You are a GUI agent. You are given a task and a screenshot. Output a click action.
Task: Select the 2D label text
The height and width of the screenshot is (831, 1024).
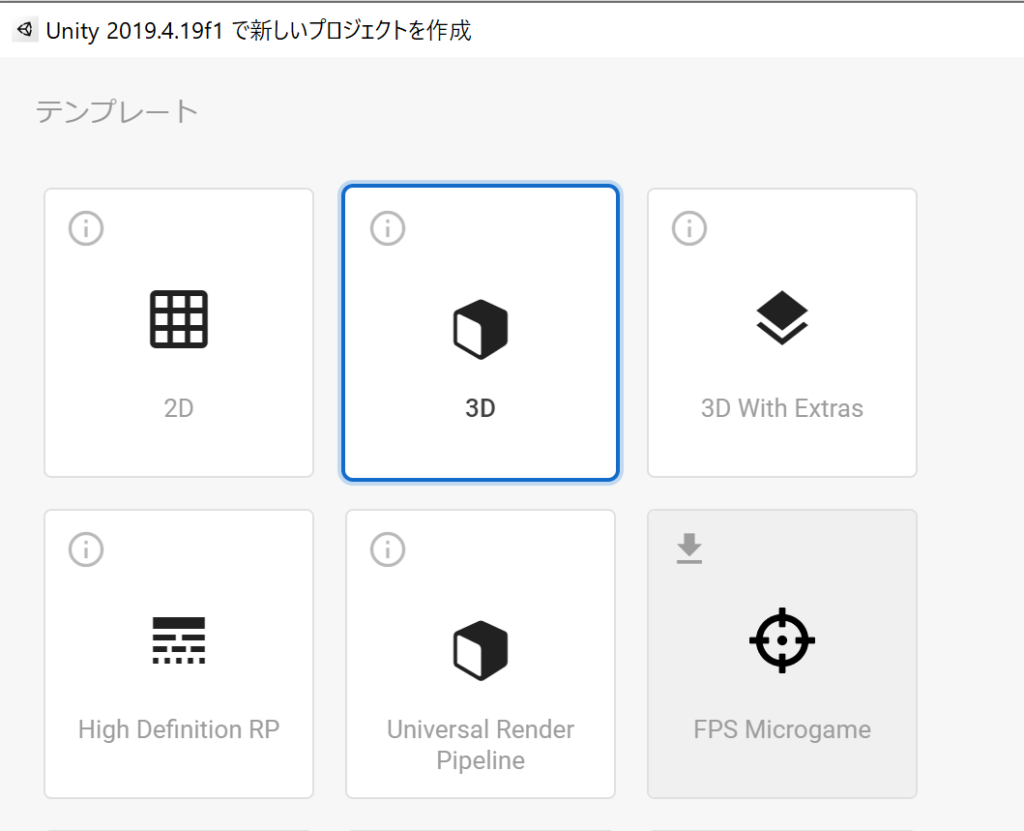(x=179, y=409)
